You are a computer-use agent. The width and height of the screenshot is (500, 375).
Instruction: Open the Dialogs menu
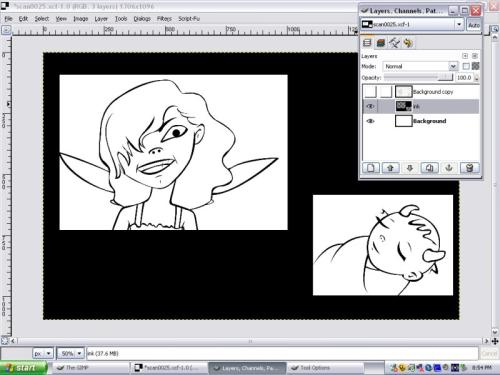pos(142,19)
